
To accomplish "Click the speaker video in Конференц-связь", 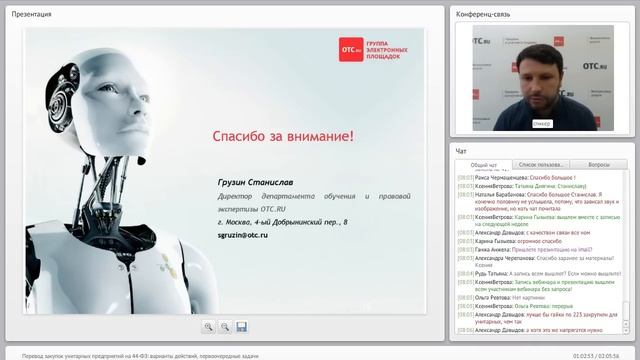I will coord(543,78).
